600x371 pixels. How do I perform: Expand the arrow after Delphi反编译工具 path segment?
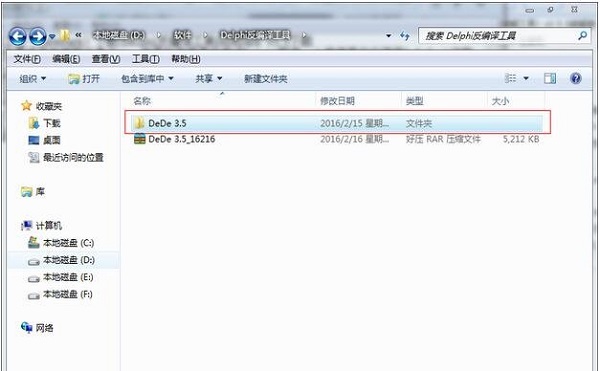pyautogui.click(x=304, y=36)
